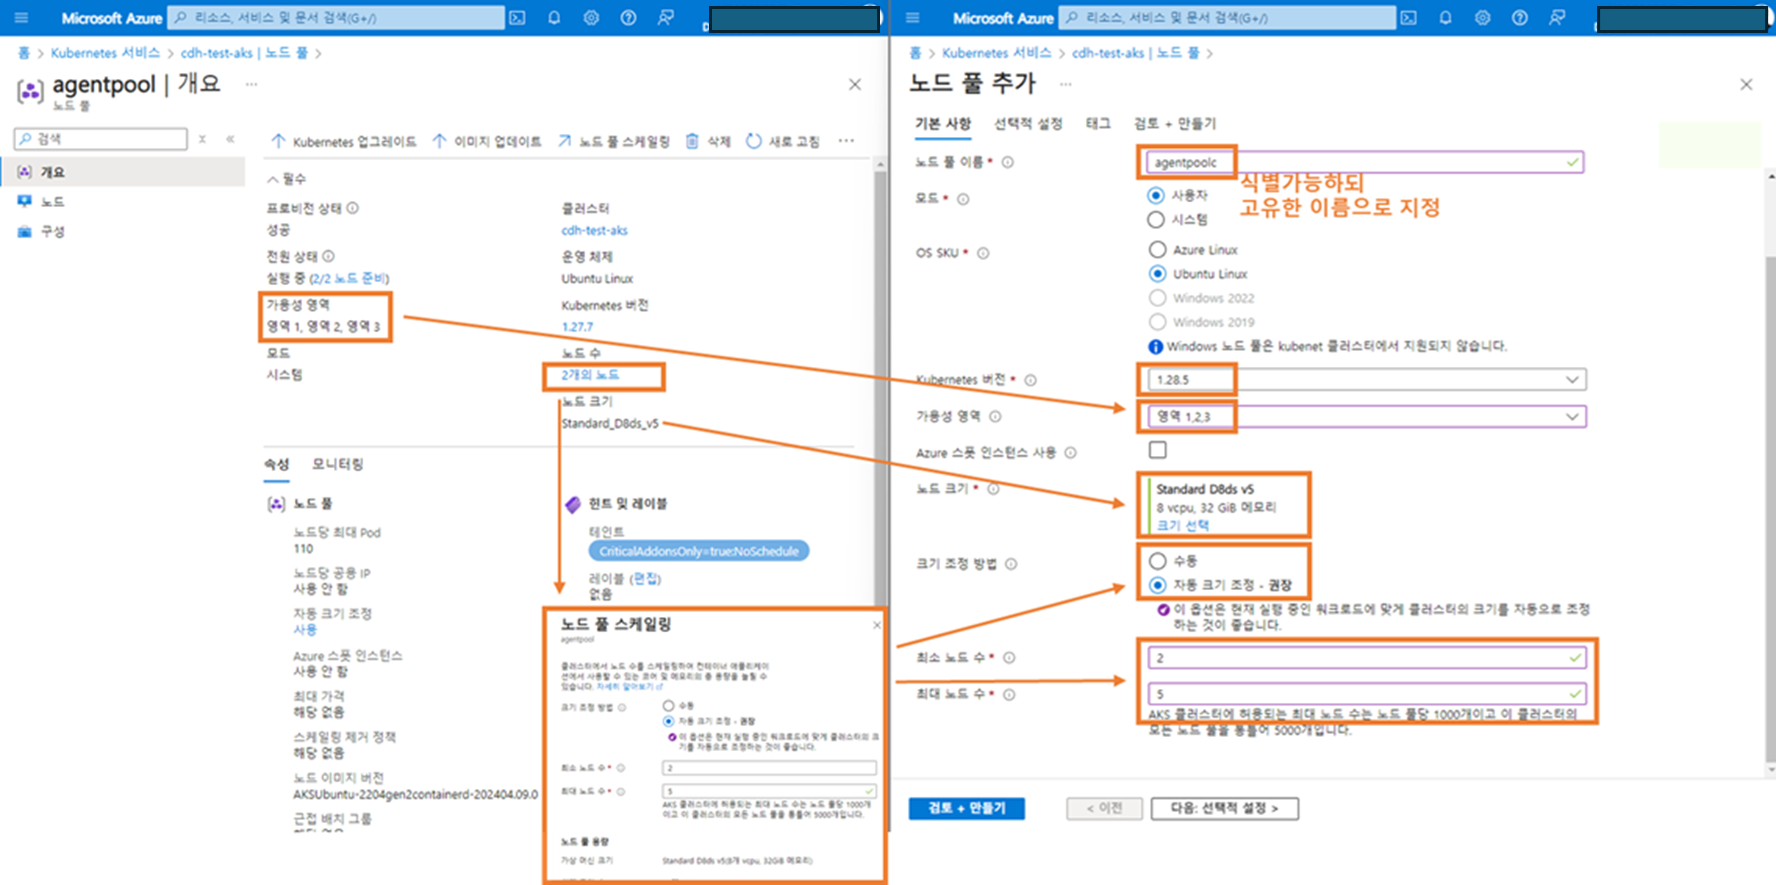Click info icon next to 전원 상태

click(328, 256)
